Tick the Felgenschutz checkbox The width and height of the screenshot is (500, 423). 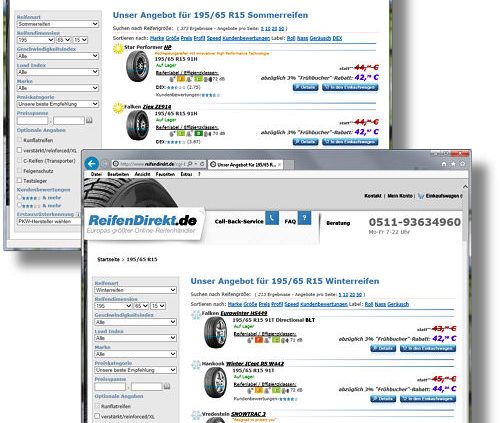point(20,170)
